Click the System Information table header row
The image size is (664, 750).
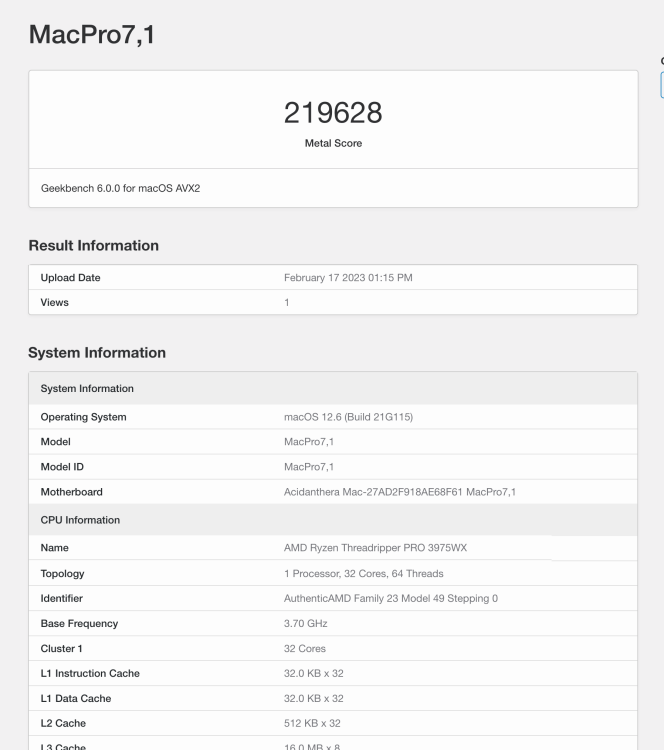333,388
